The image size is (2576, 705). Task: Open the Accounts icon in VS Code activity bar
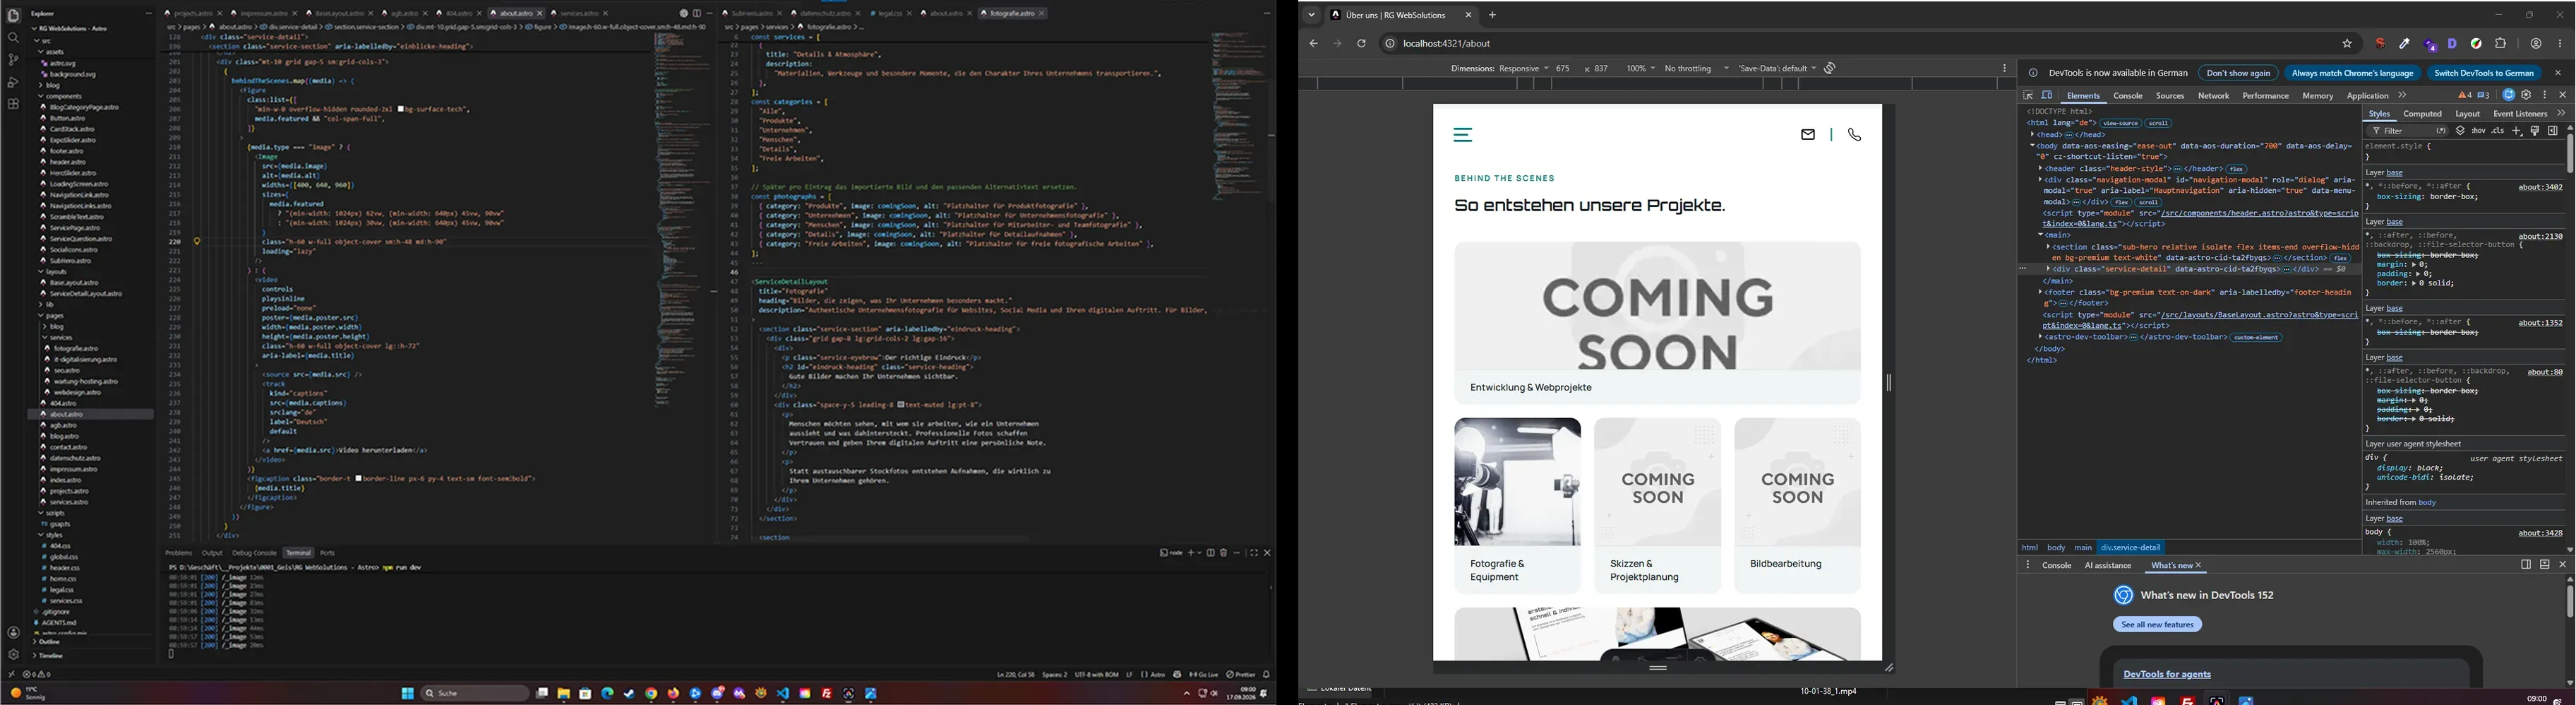(x=13, y=633)
